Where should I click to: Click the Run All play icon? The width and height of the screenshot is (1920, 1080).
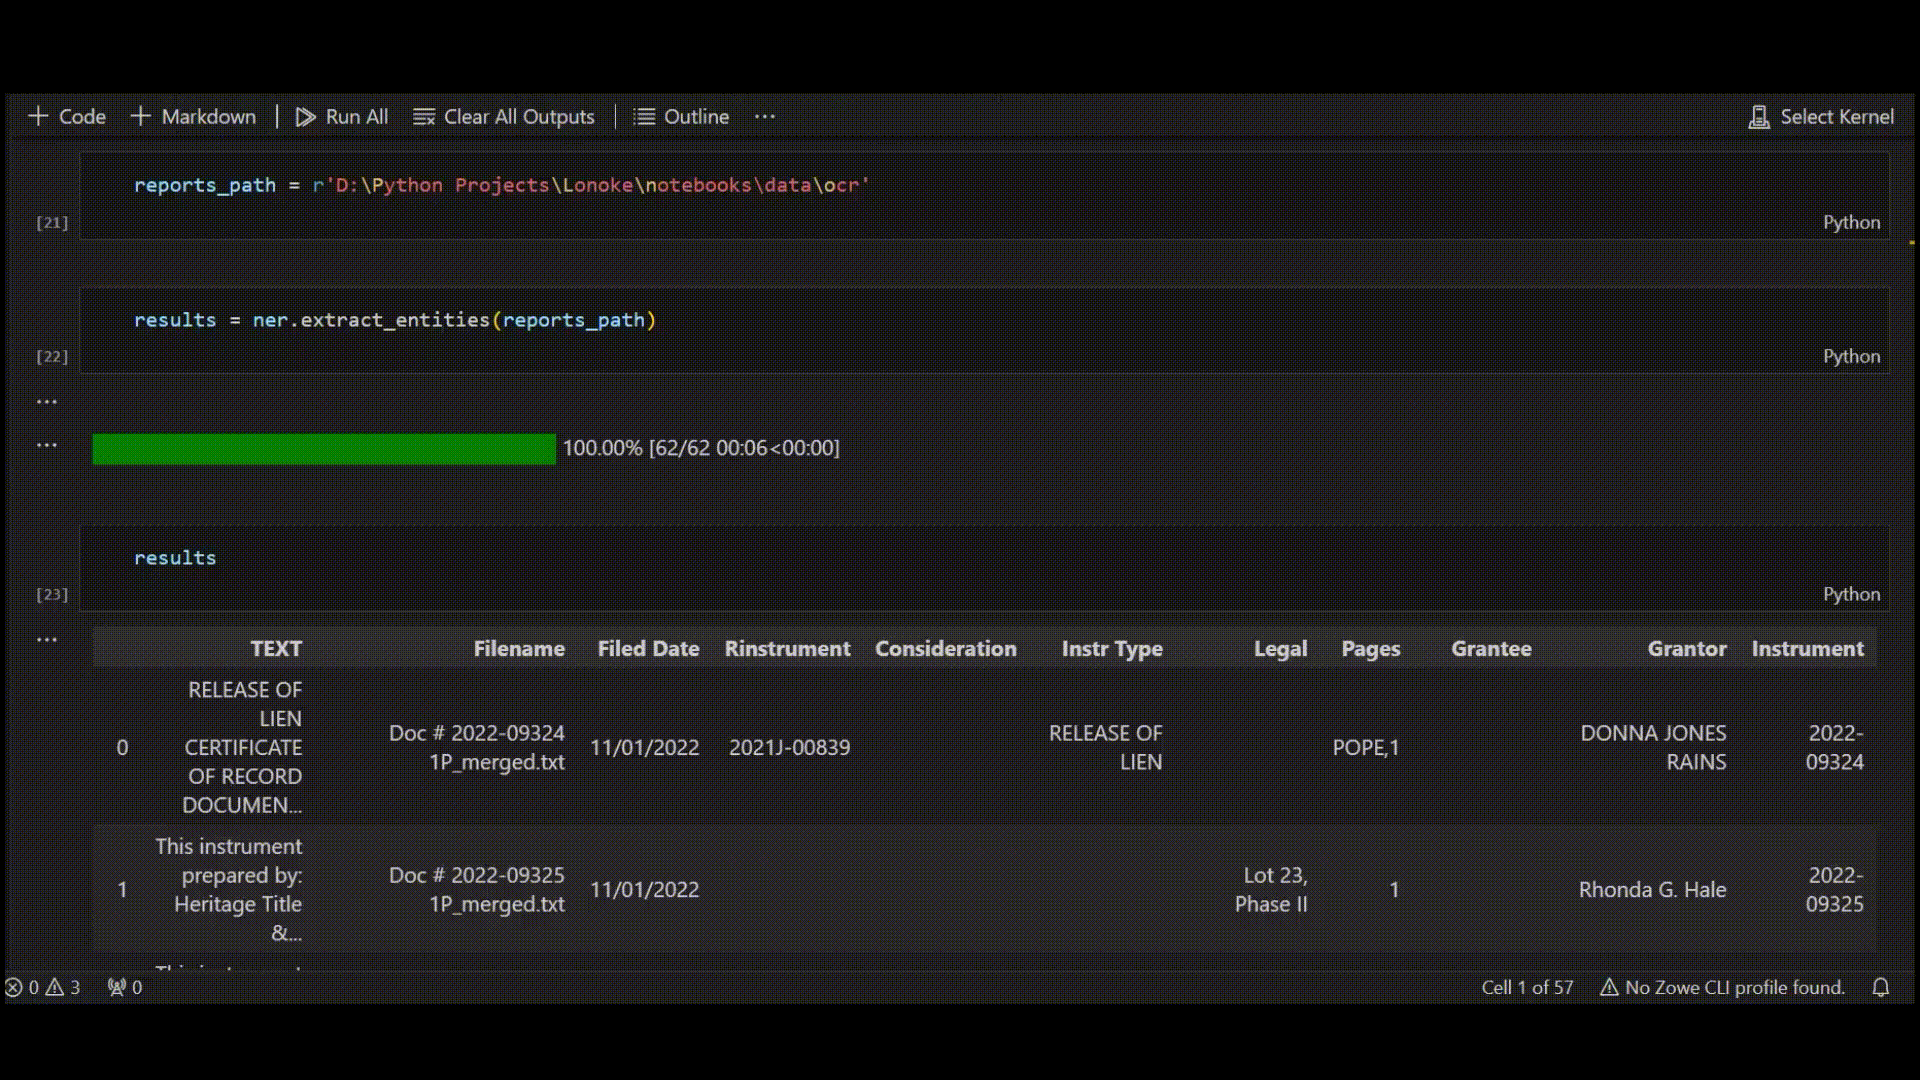pyautogui.click(x=305, y=117)
